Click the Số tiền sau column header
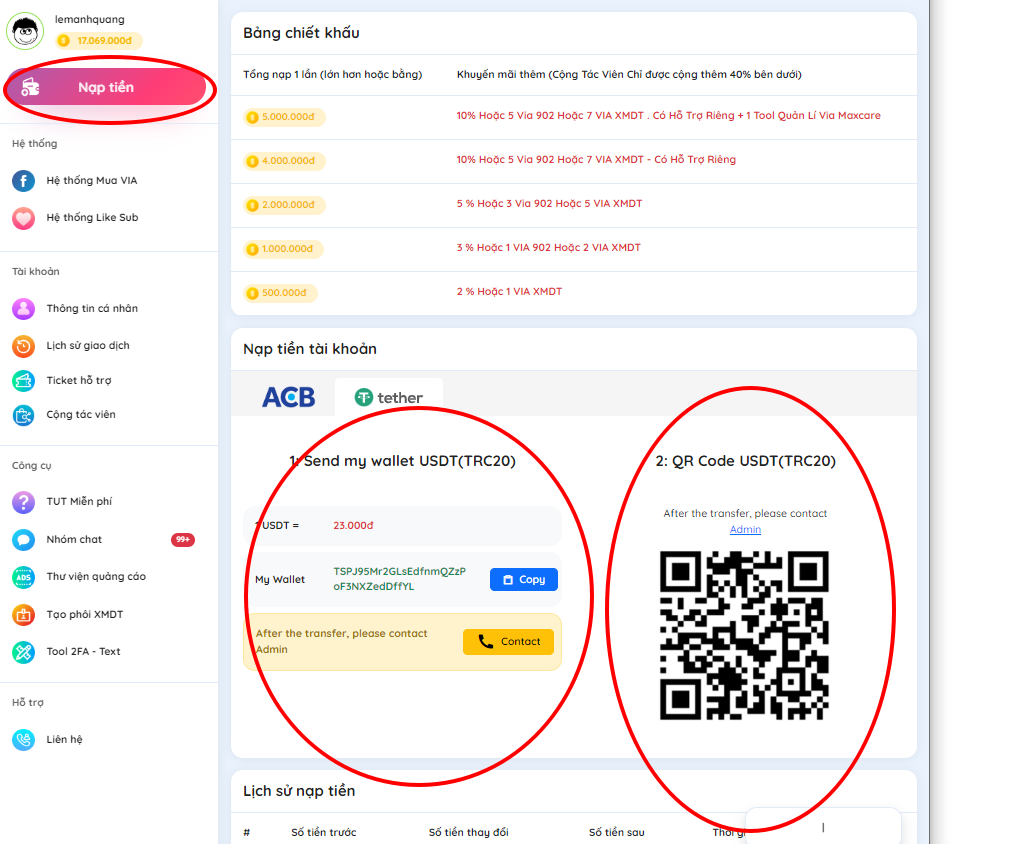This screenshot has height=844, width=1031. tap(617, 832)
